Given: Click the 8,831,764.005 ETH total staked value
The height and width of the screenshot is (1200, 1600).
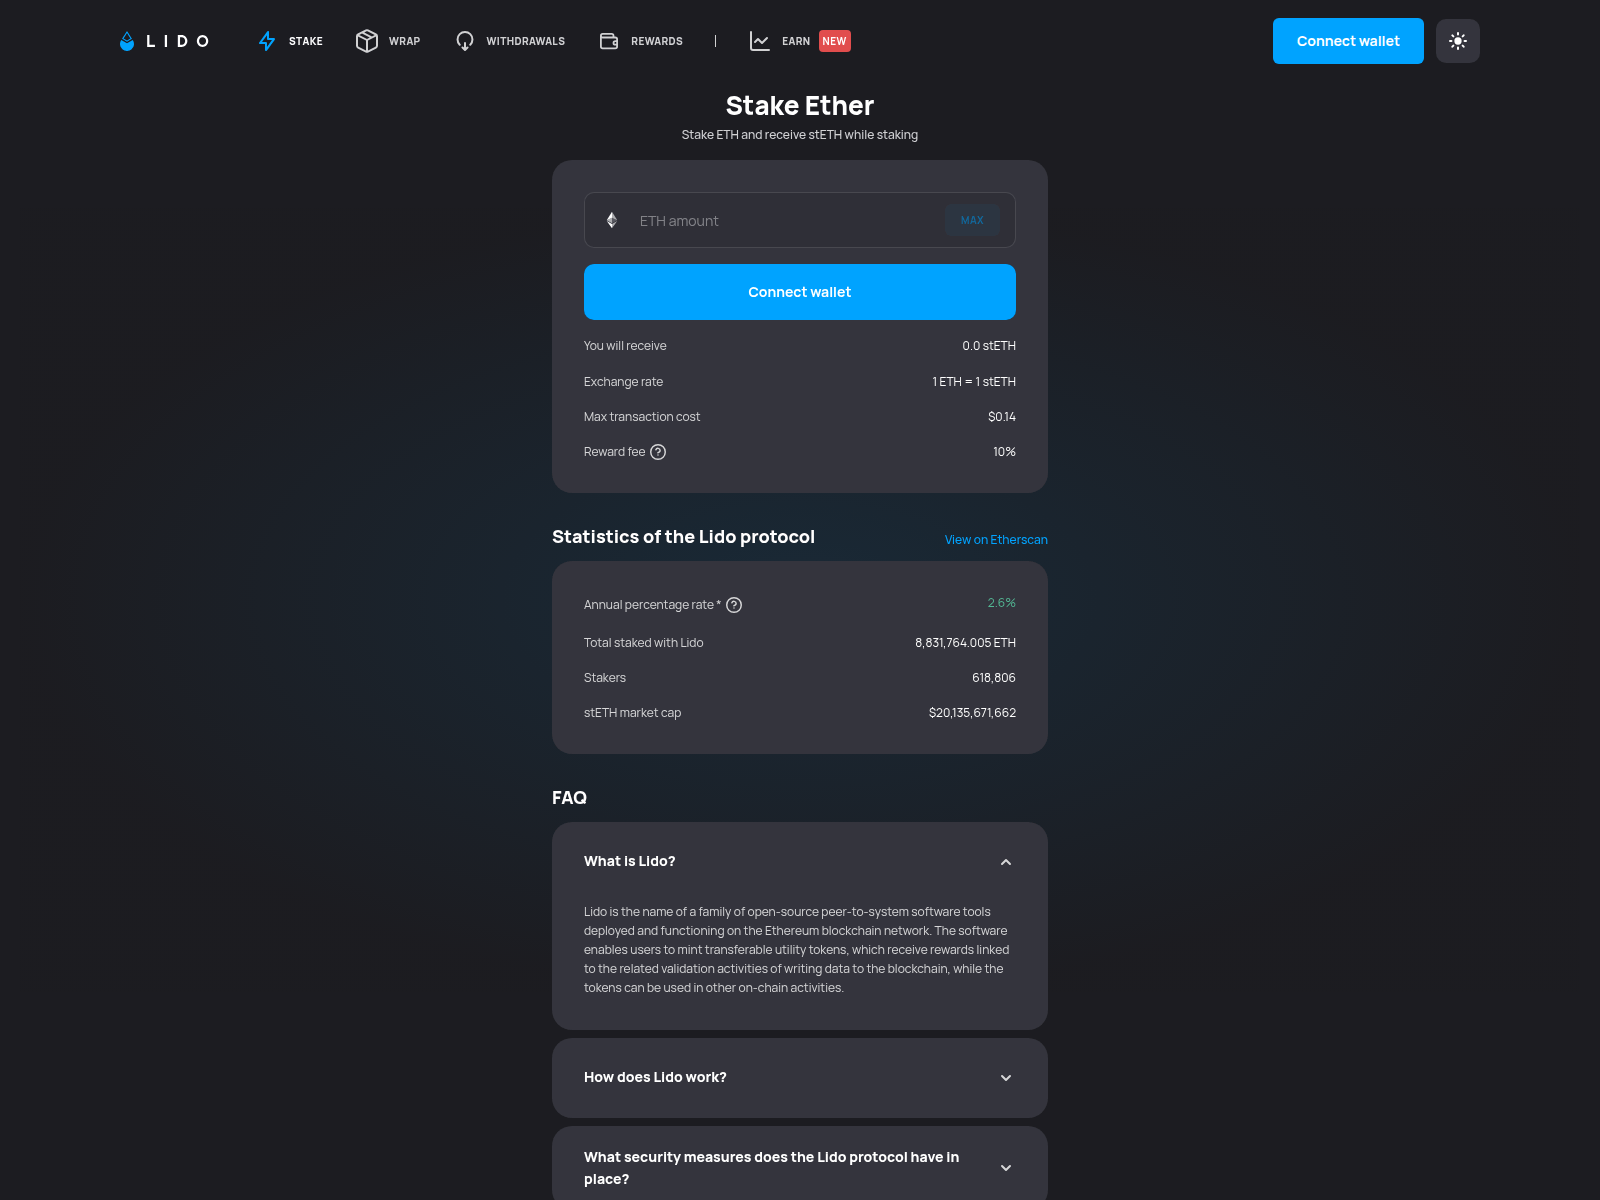Looking at the screenshot, I should tap(965, 643).
